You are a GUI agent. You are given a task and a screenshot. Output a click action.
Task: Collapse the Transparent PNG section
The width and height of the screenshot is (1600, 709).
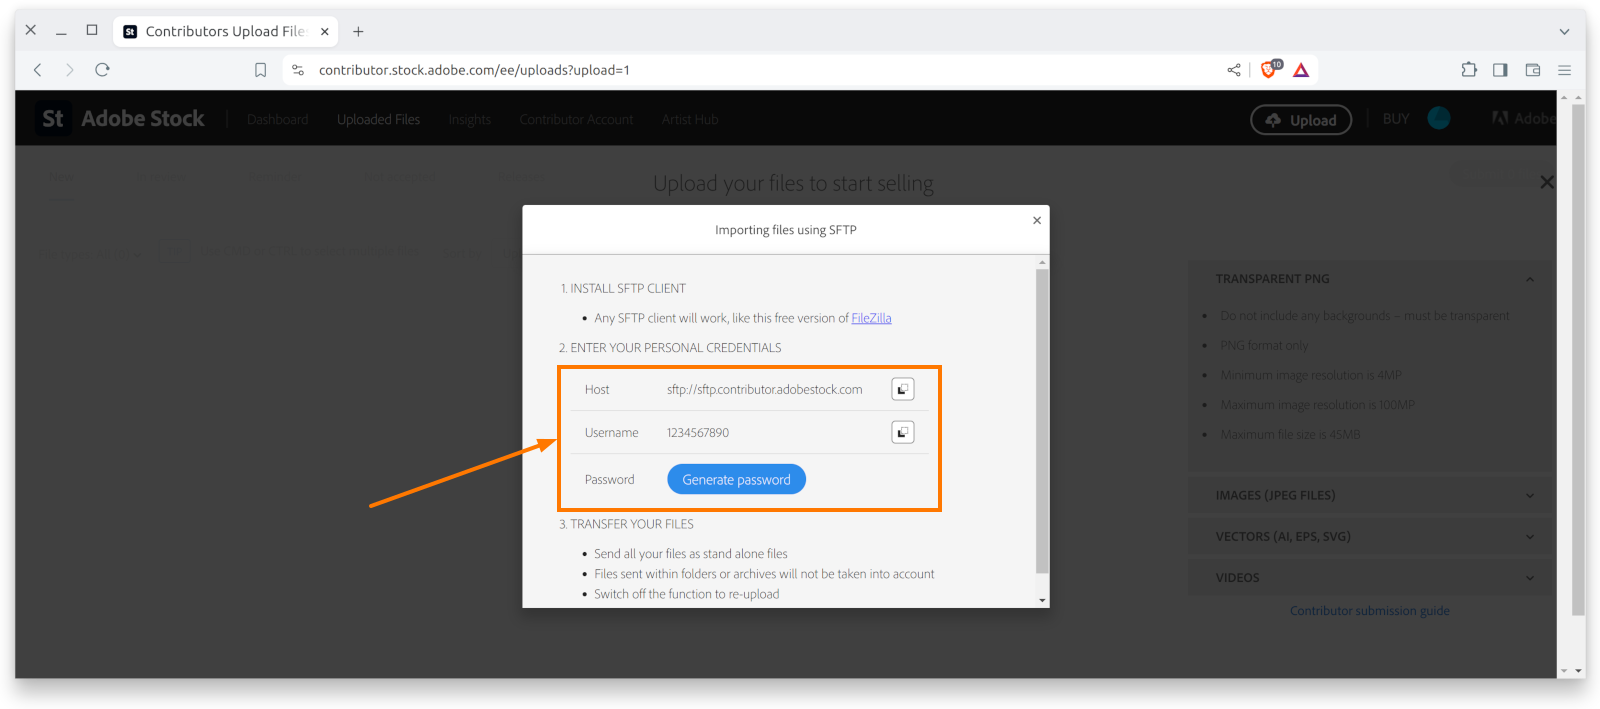1529,279
